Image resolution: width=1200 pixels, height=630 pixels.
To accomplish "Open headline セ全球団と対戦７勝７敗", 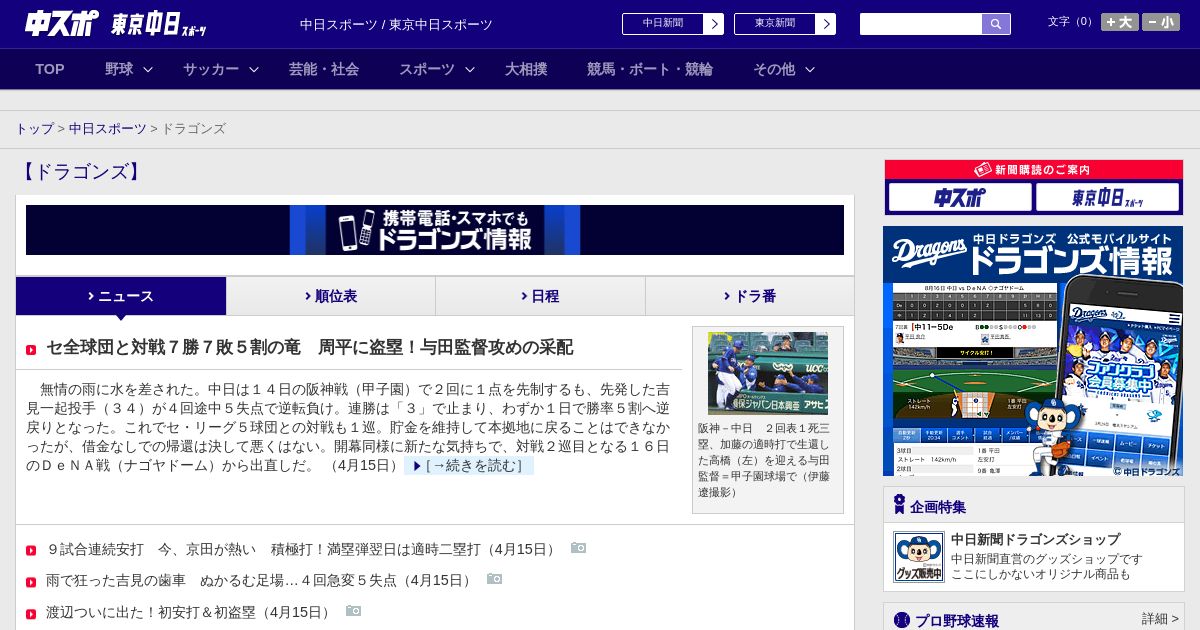I will (310, 348).
